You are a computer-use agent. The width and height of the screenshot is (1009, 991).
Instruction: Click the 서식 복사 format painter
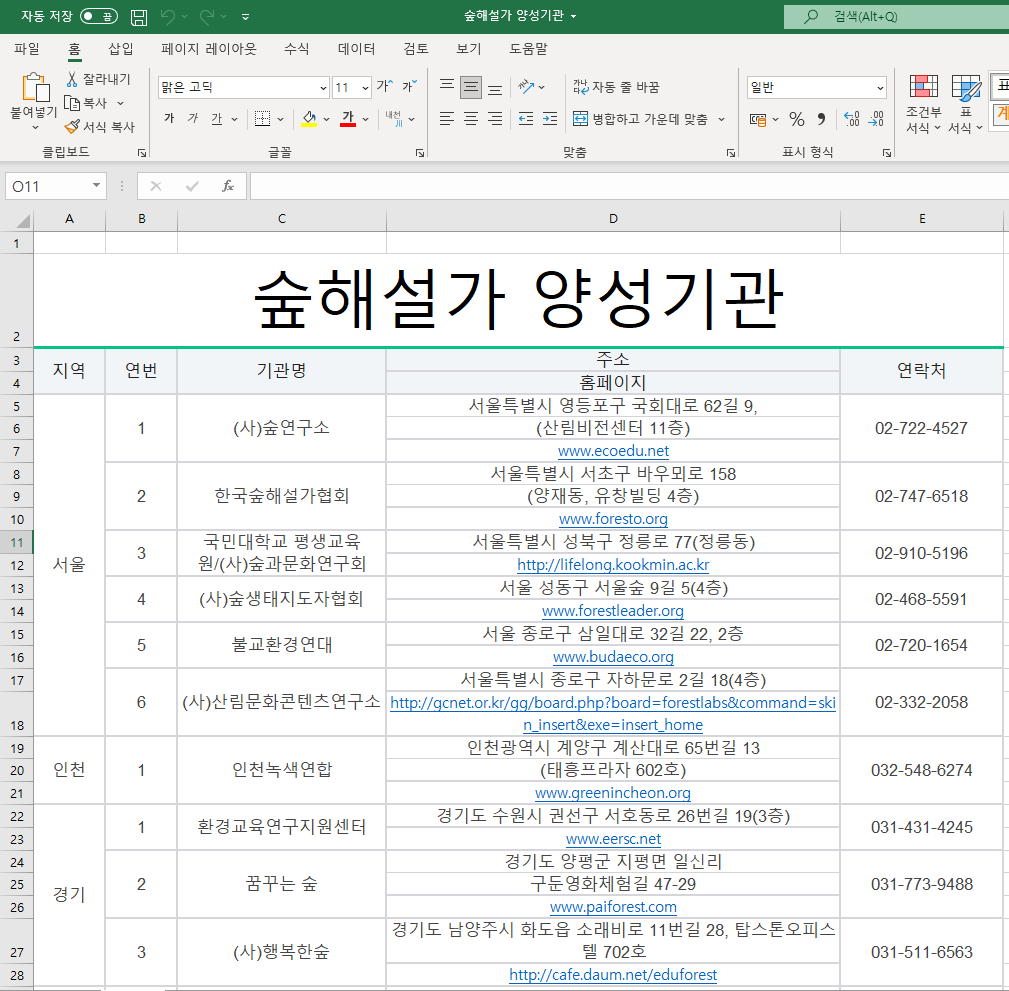click(x=100, y=127)
